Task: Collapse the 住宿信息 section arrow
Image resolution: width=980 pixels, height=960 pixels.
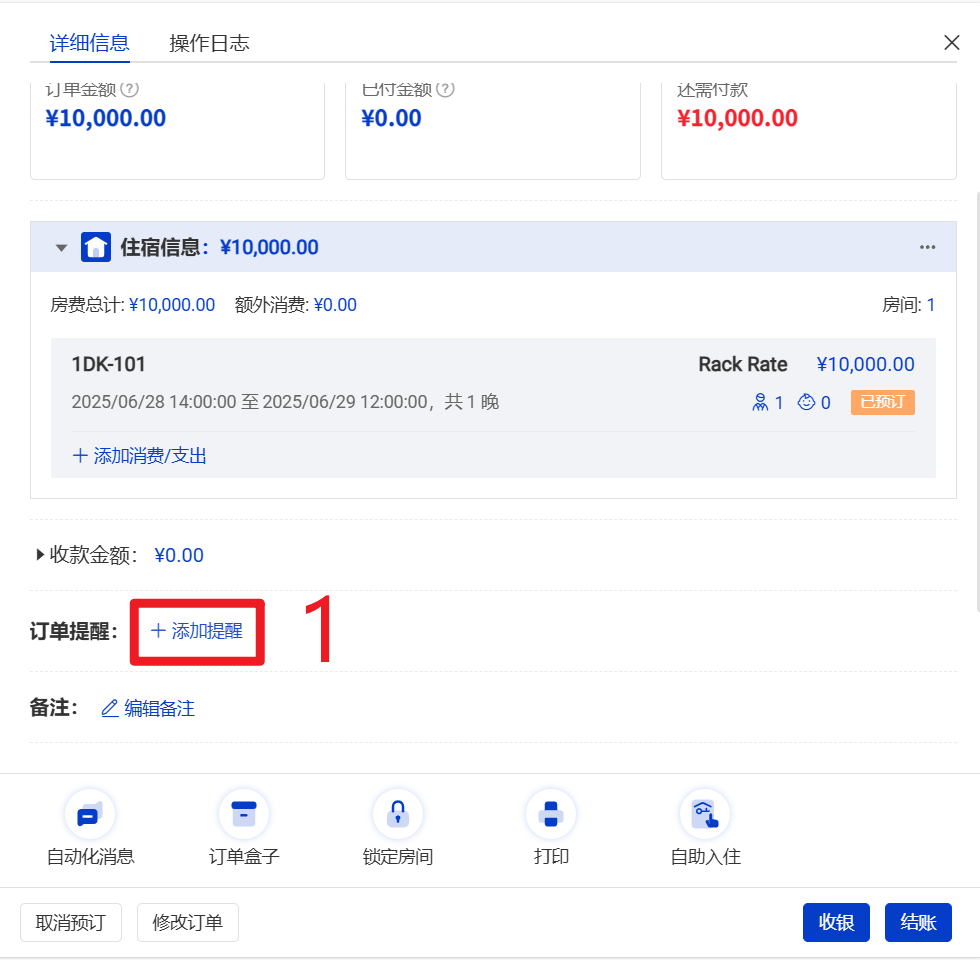Action: (x=61, y=248)
